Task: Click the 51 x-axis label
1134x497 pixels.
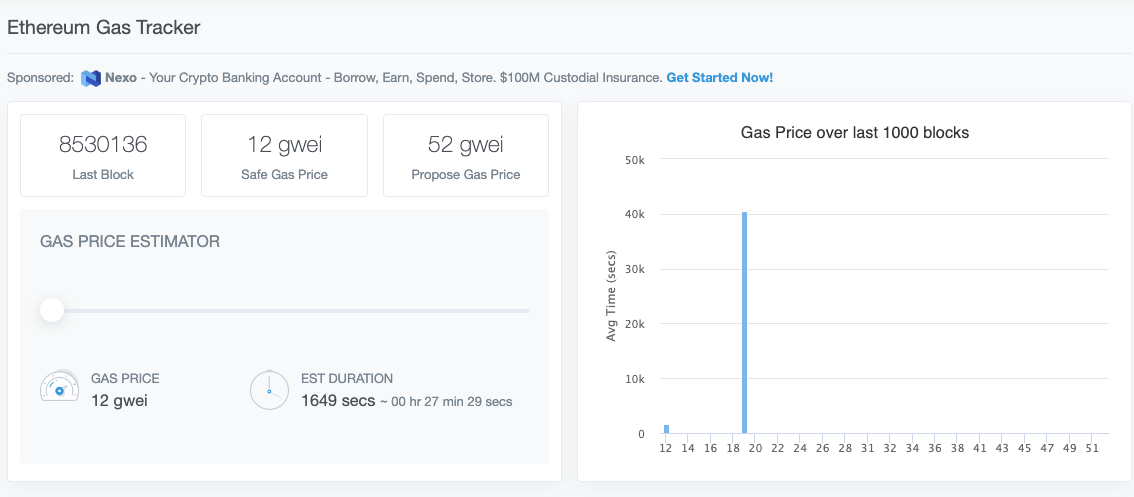Action: pos(1092,449)
